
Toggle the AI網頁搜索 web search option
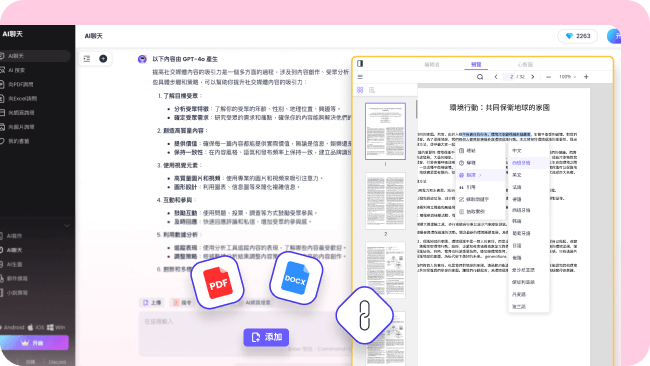point(258,303)
